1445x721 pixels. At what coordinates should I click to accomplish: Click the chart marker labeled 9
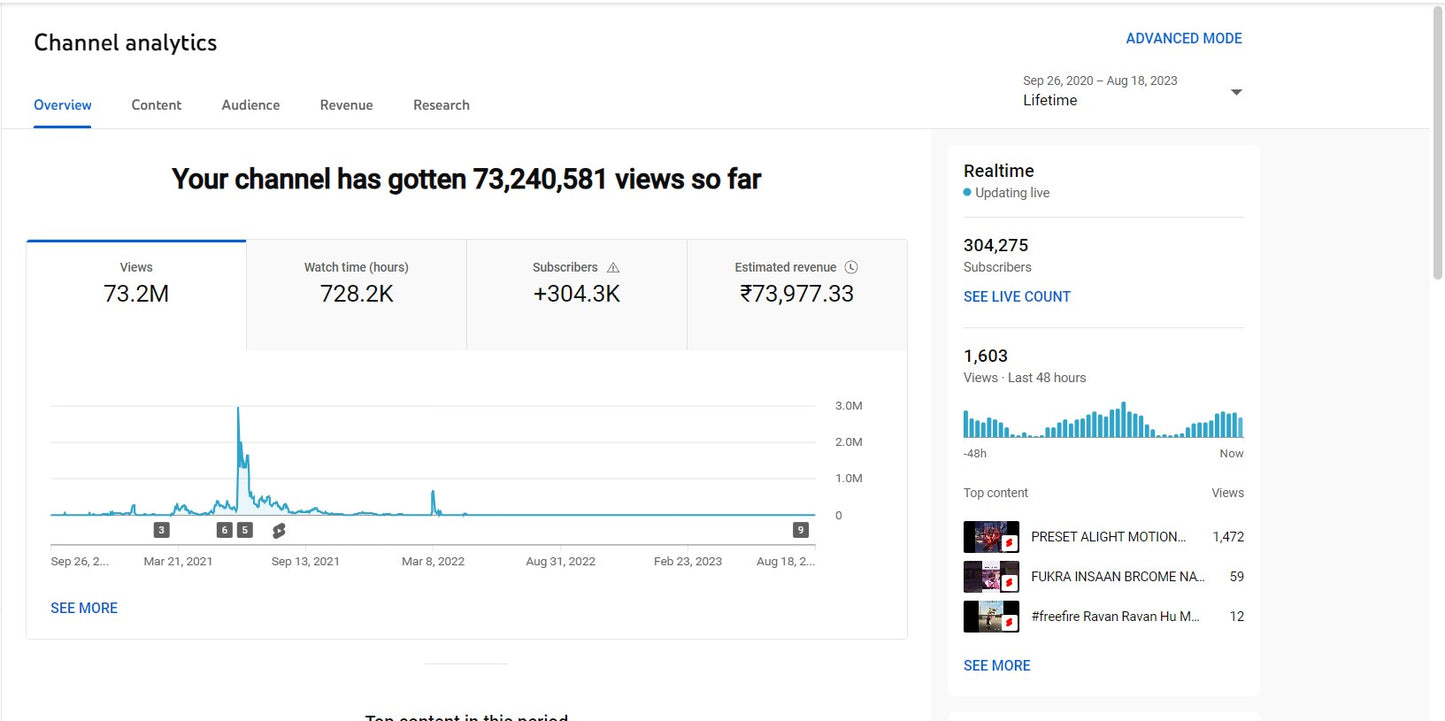point(800,530)
